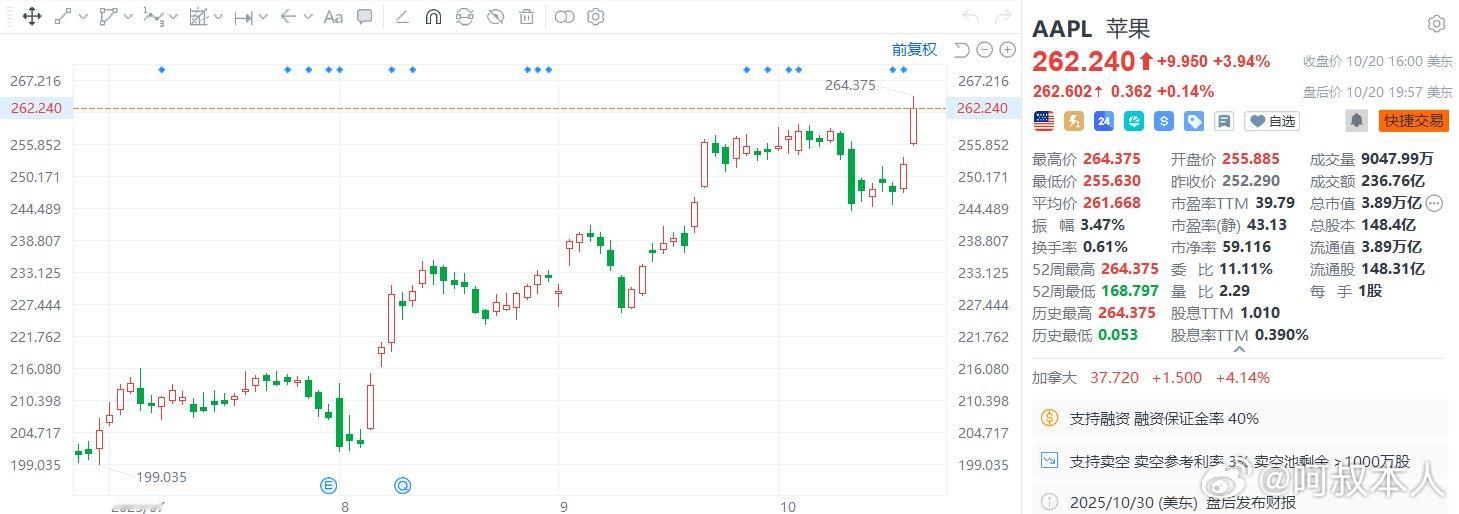This screenshot has width=1459, height=514.
Task: Click the AAPL ticker title
Action: pos(1062,28)
